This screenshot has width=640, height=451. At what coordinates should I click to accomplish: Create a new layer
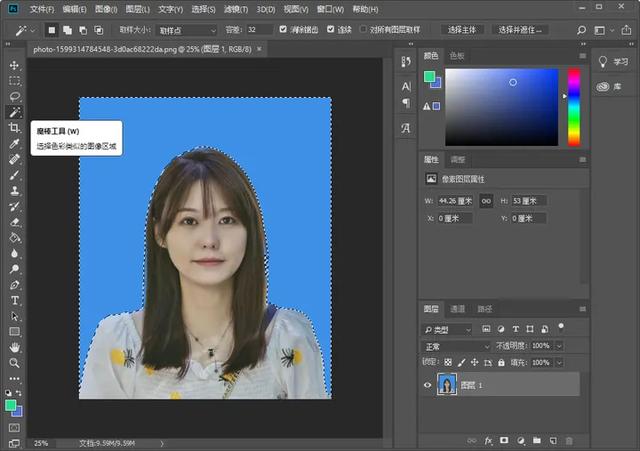pyautogui.click(x=553, y=440)
